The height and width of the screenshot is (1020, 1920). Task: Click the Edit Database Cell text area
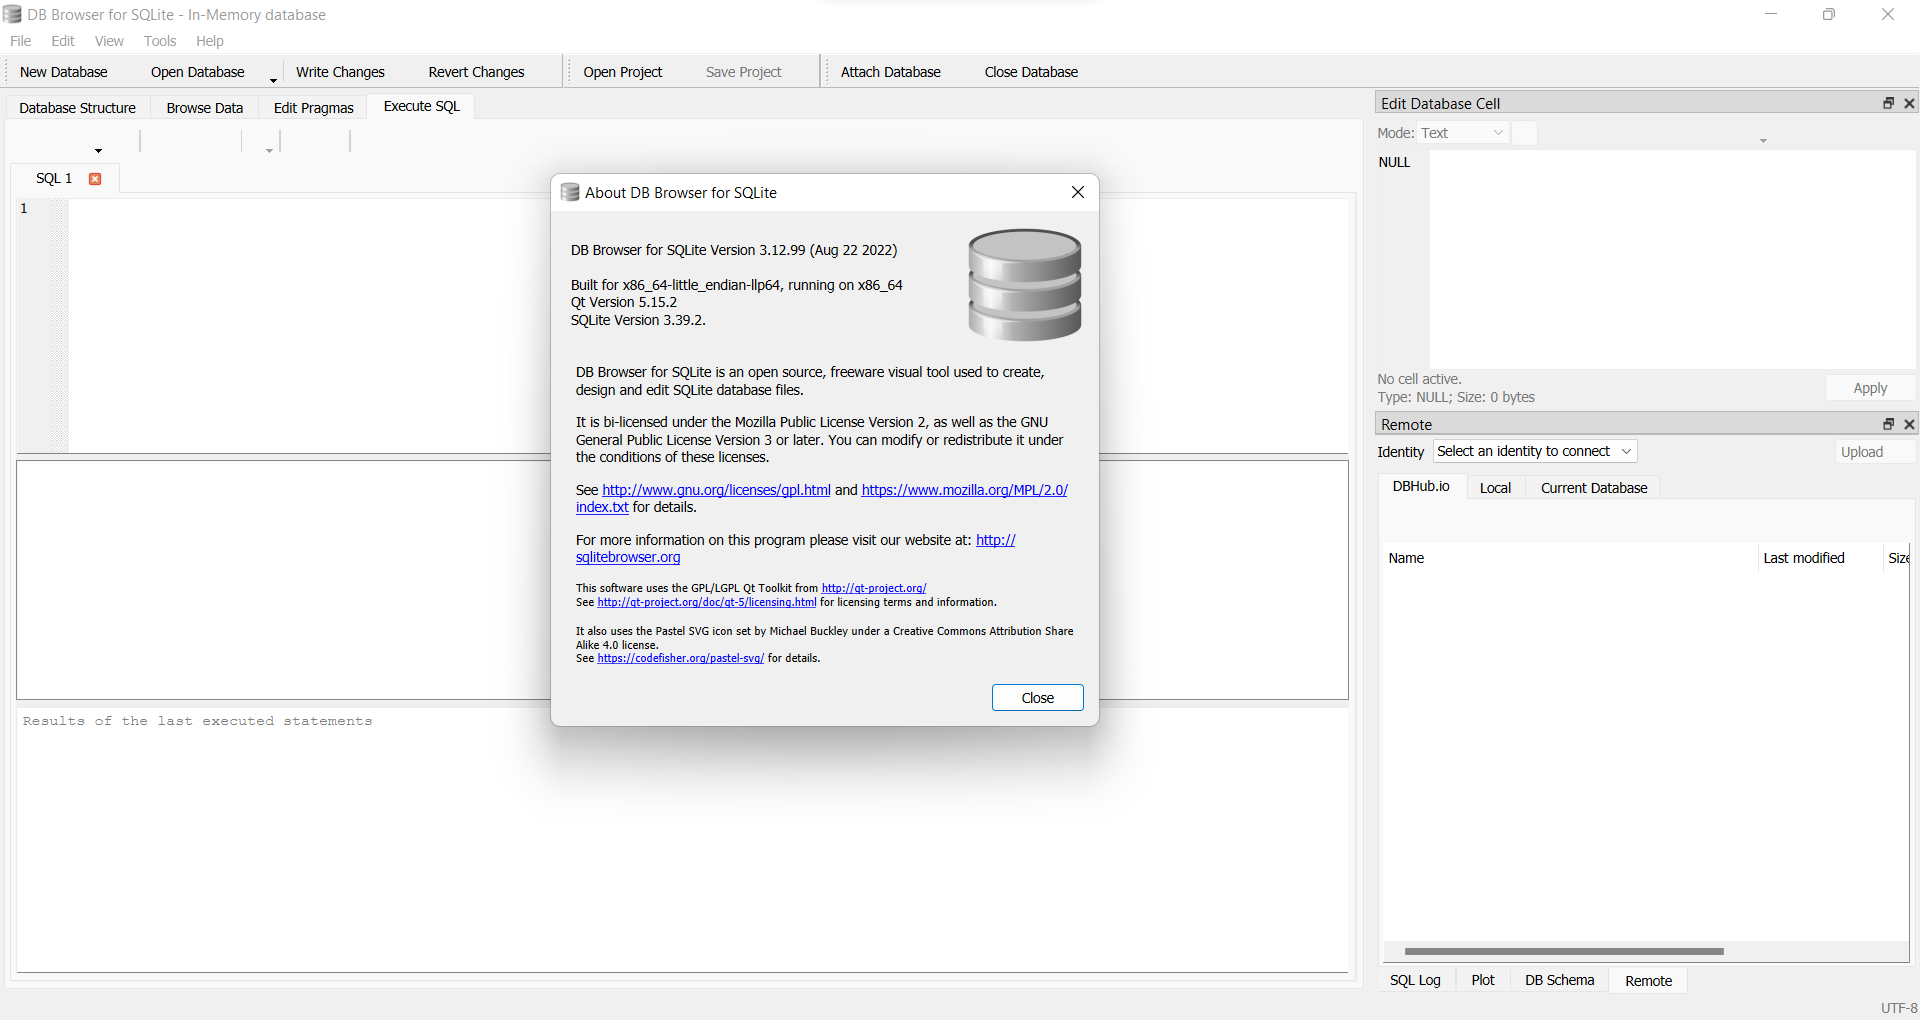(x=1672, y=260)
